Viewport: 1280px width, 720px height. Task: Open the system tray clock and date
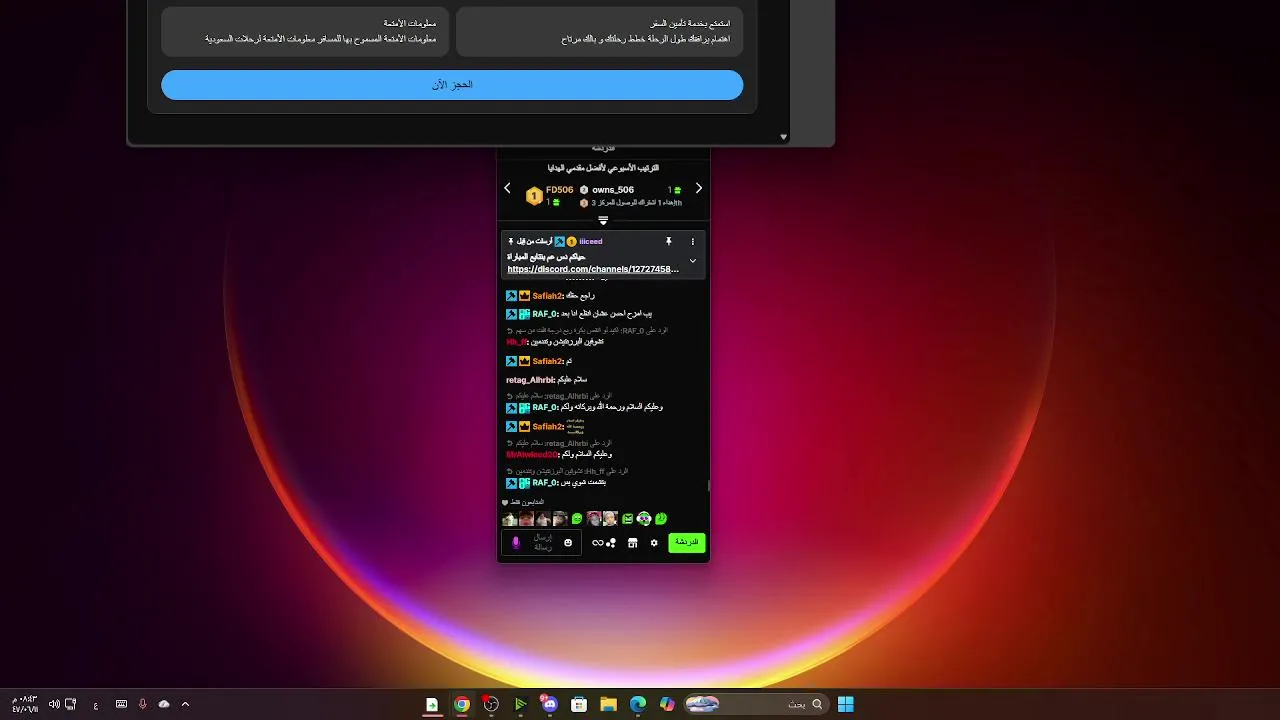(x=25, y=704)
